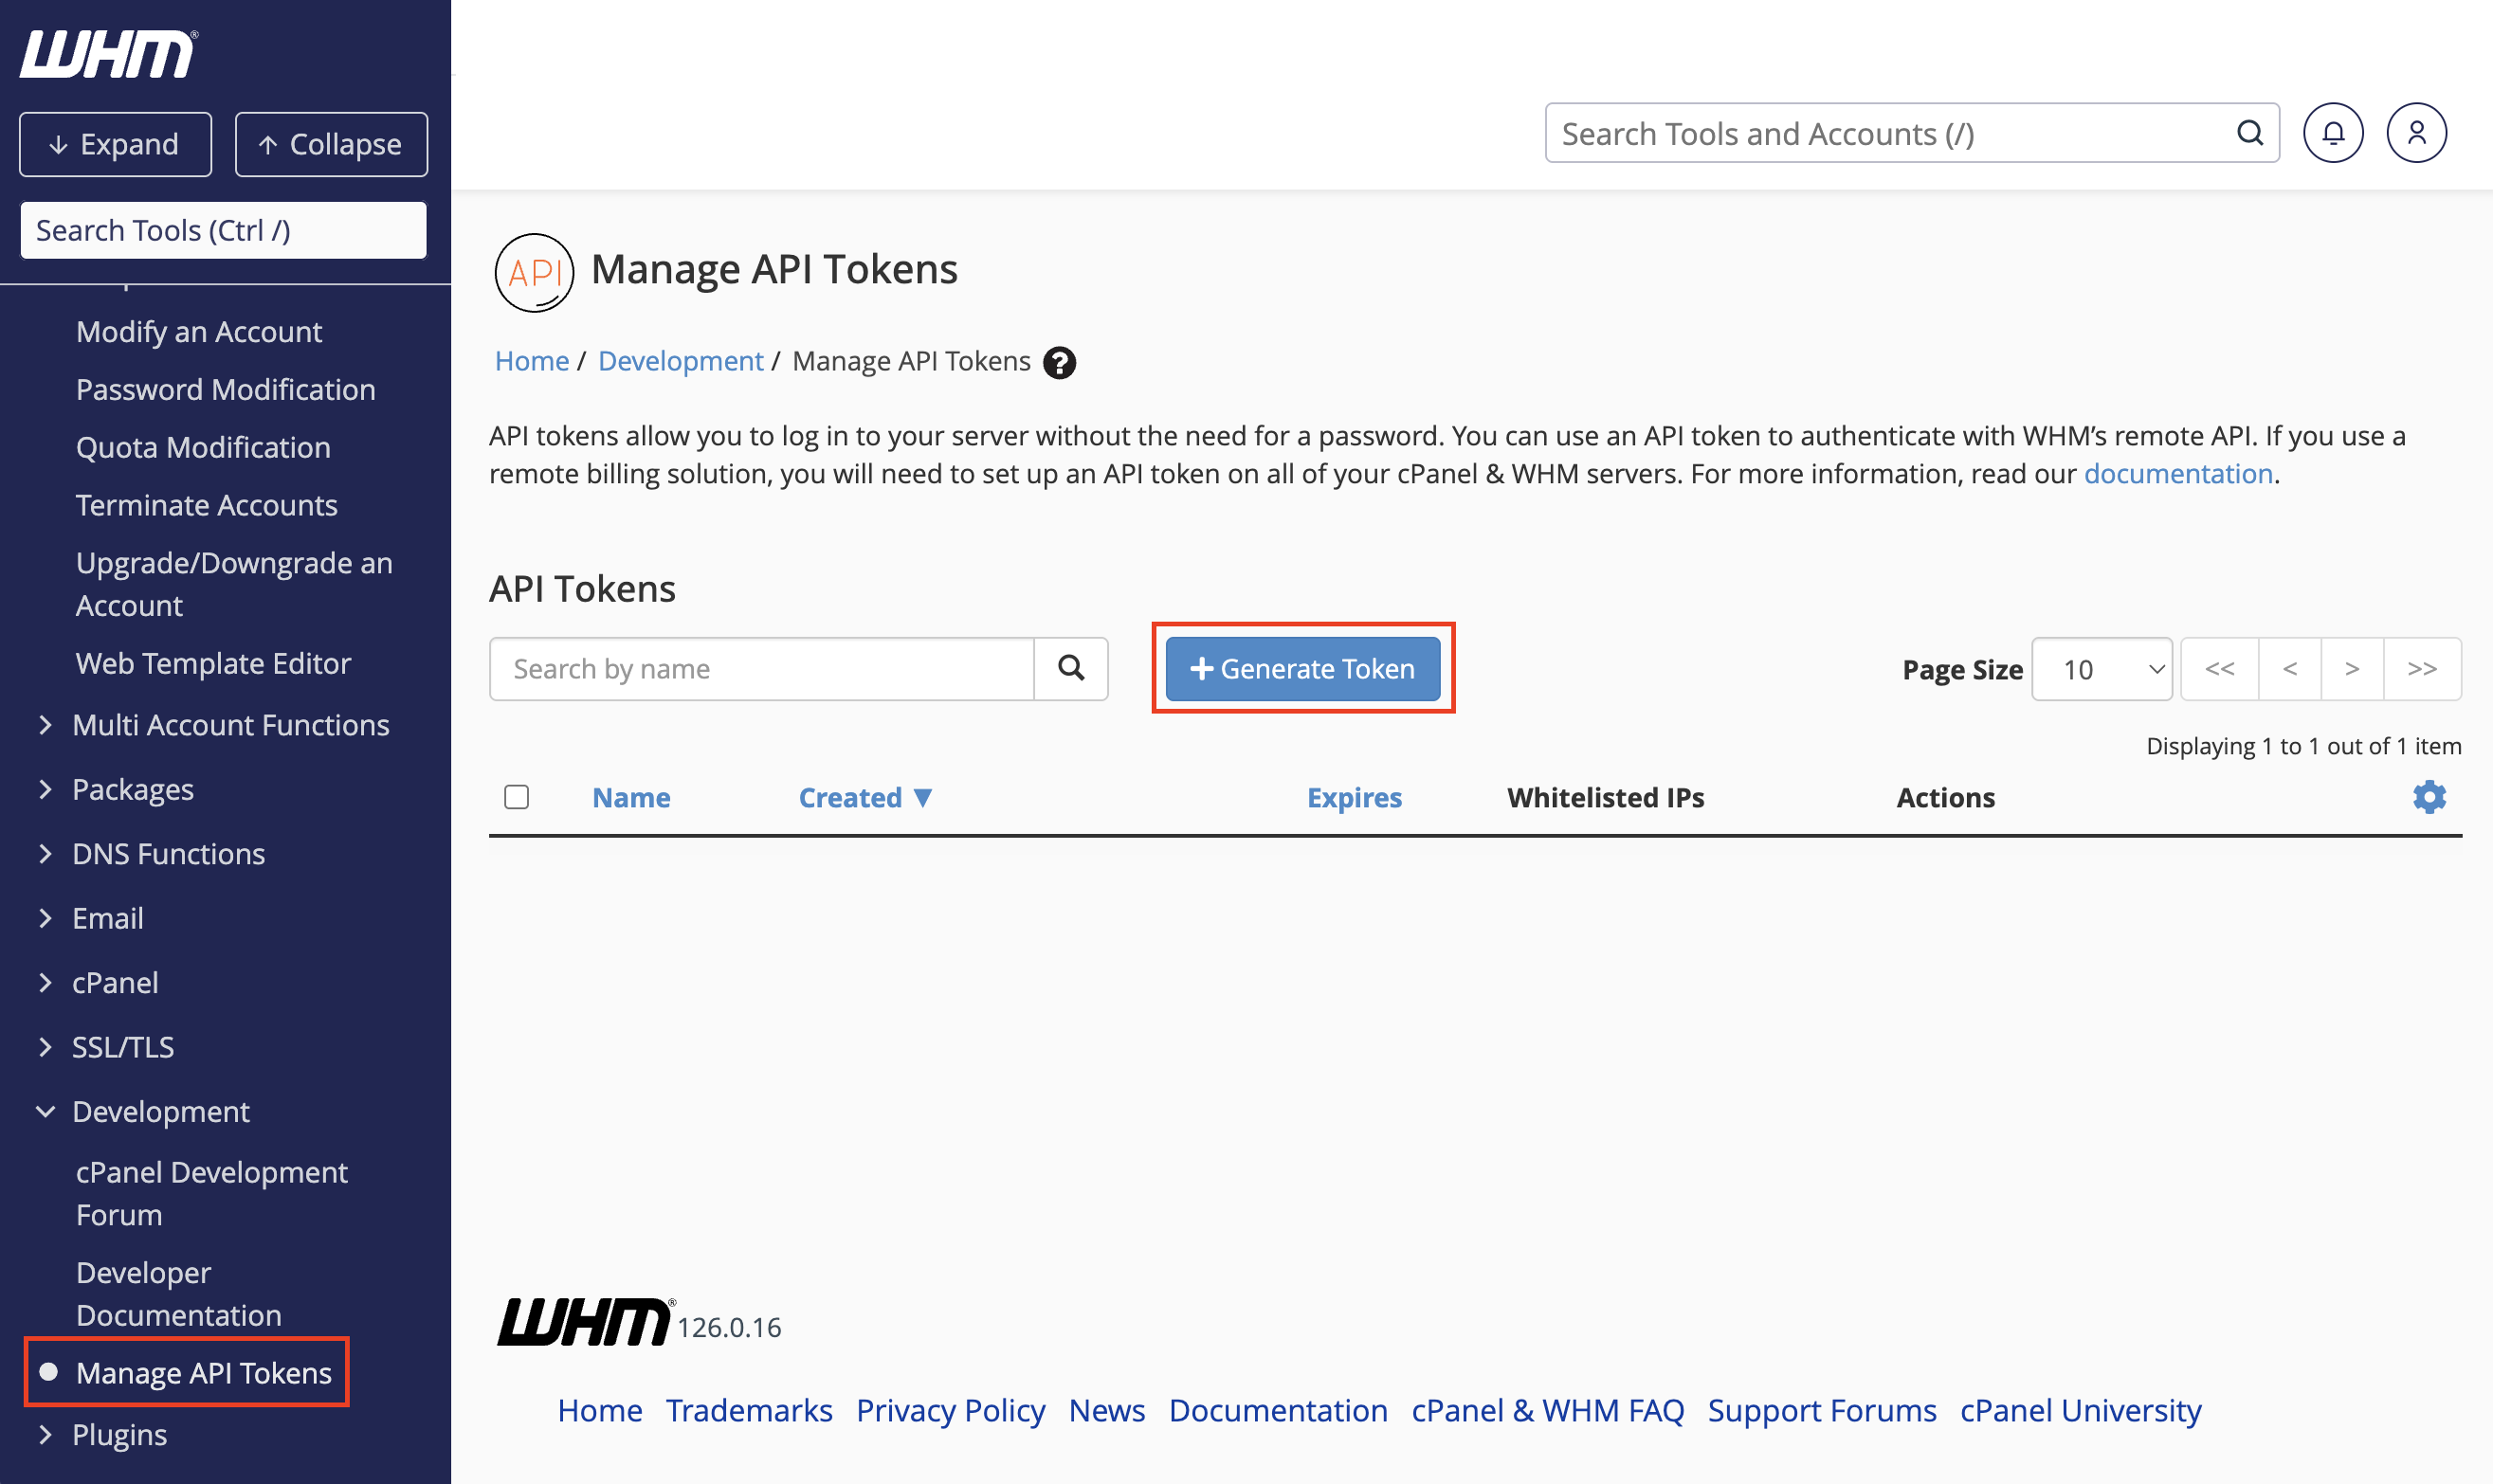
Task: Click the help question mark icon
Action: (1059, 362)
